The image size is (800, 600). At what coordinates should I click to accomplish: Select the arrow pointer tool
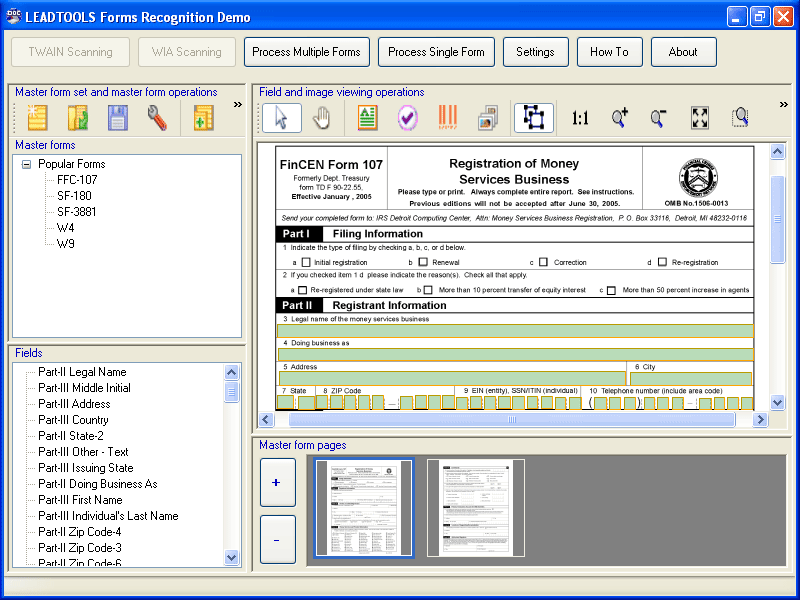(282, 118)
